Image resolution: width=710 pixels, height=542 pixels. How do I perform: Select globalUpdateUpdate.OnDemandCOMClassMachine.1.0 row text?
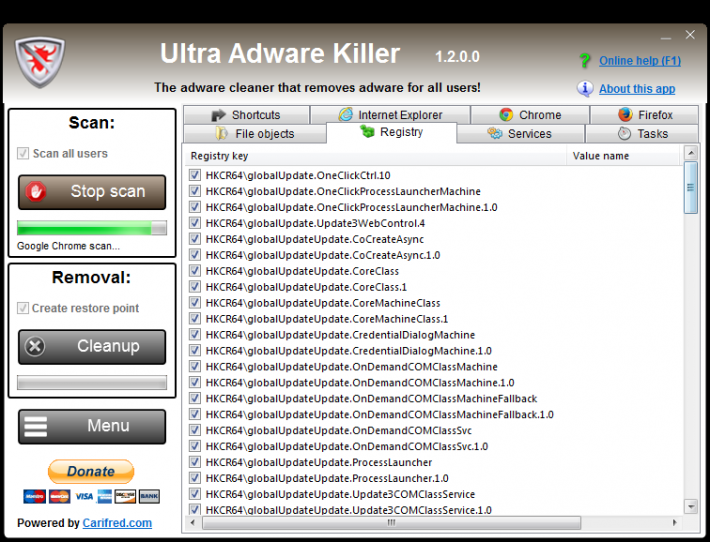pos(360,383)
